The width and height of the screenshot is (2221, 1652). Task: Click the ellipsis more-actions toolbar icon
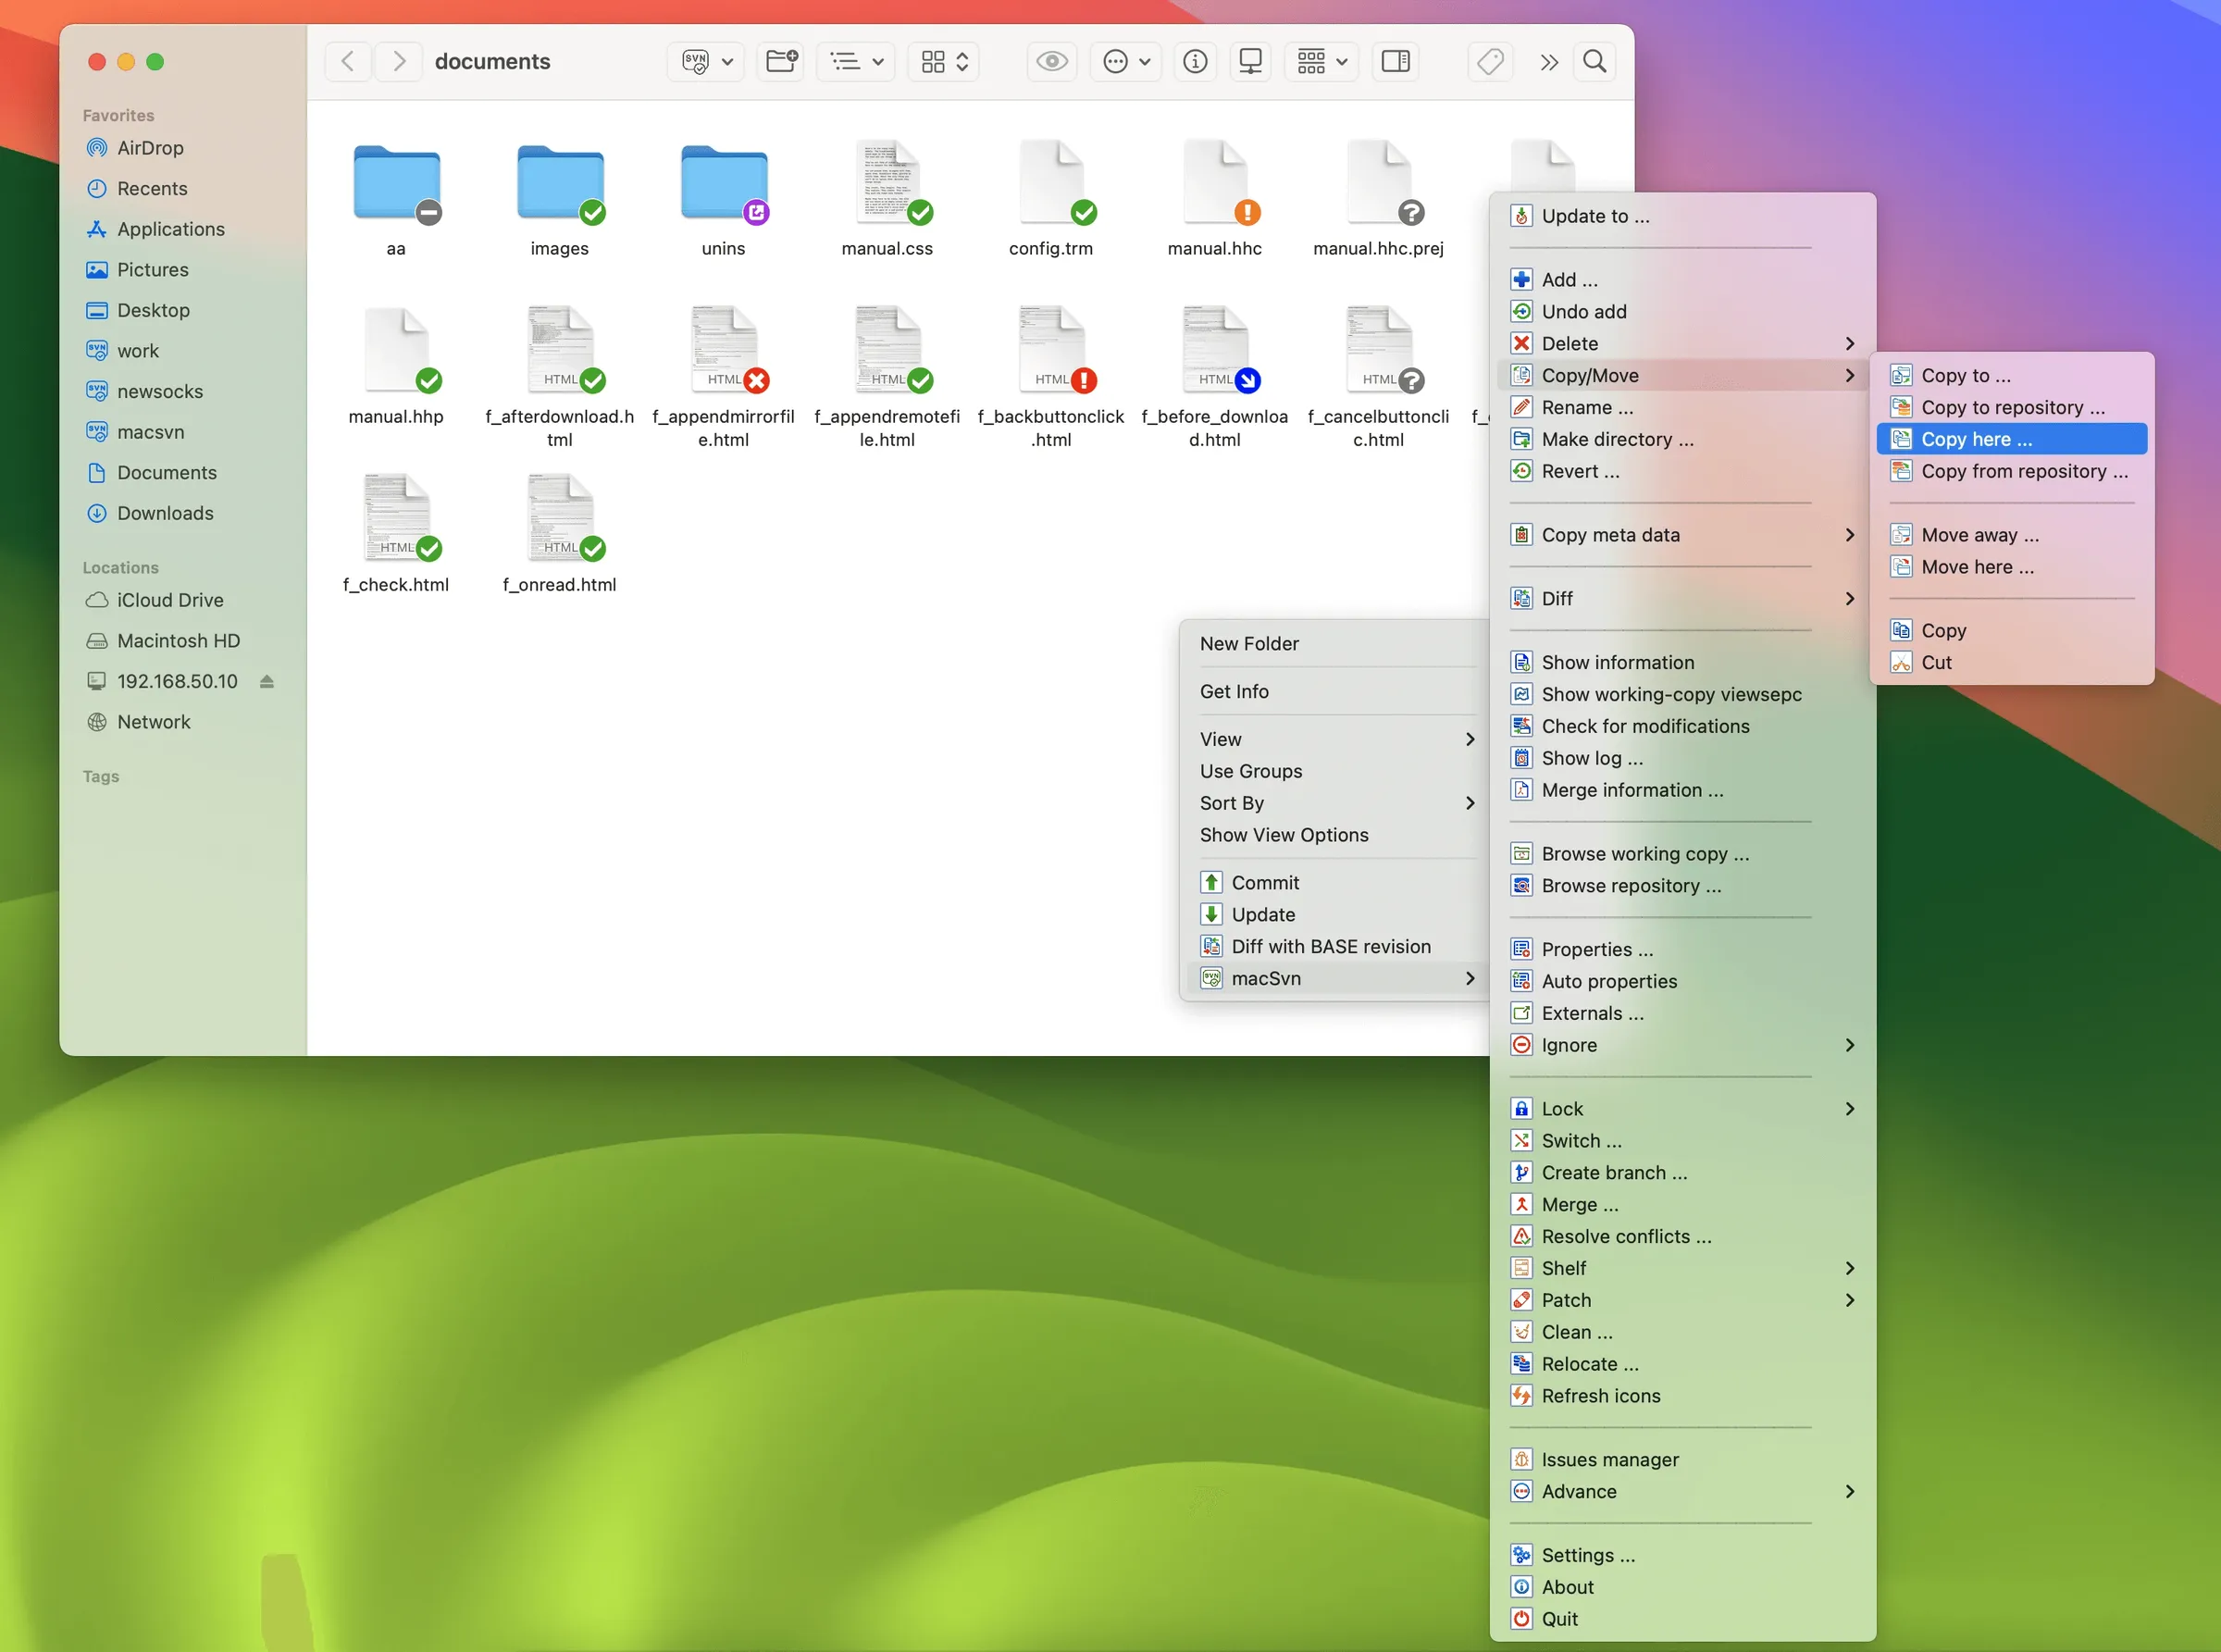[x=1124, y=61]
